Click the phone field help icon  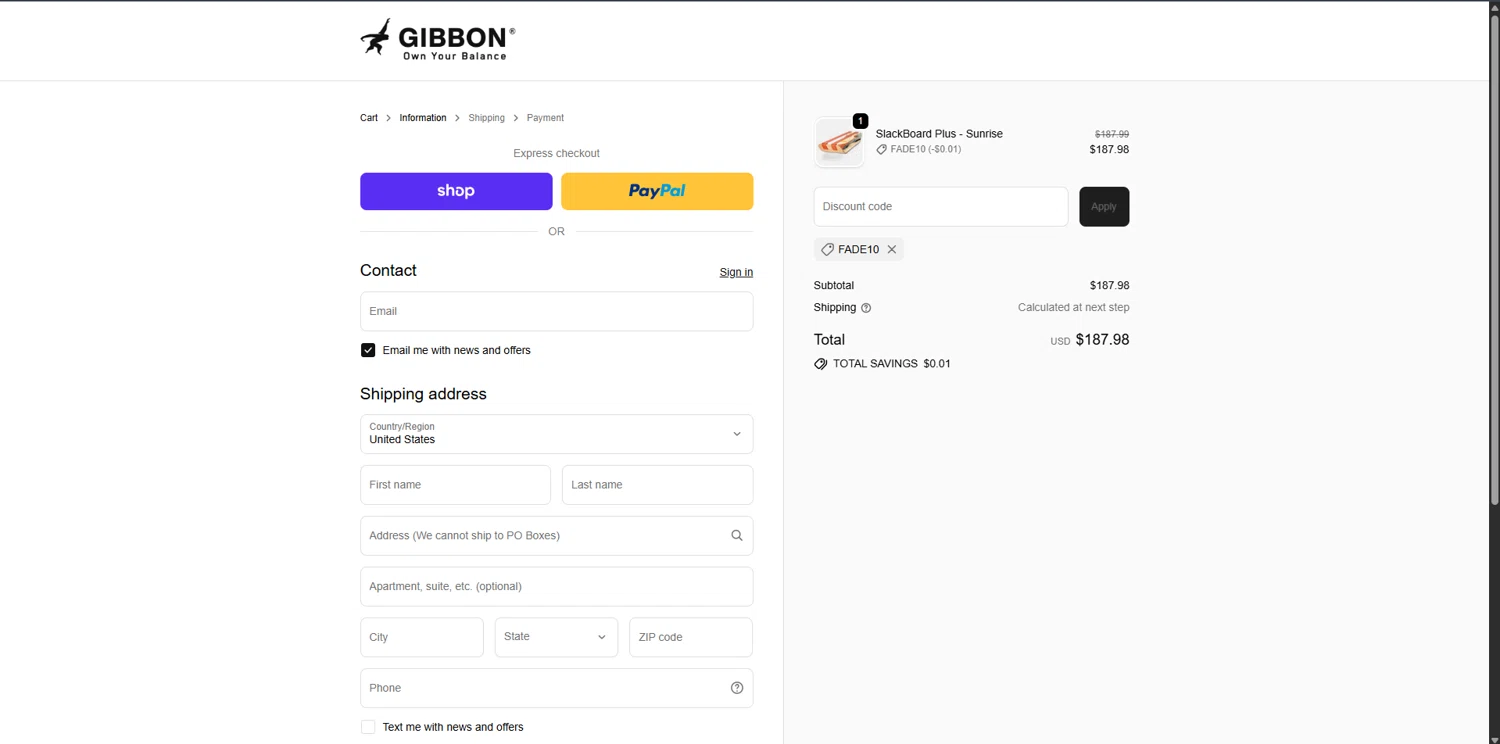point(737,688)
